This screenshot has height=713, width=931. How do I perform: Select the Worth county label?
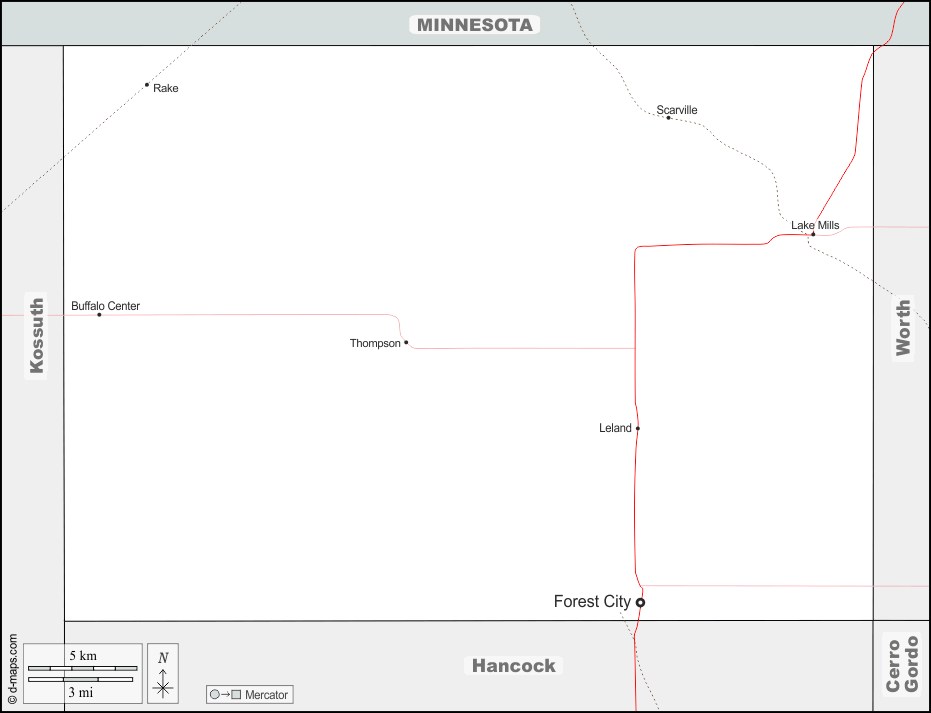point(903,327)
